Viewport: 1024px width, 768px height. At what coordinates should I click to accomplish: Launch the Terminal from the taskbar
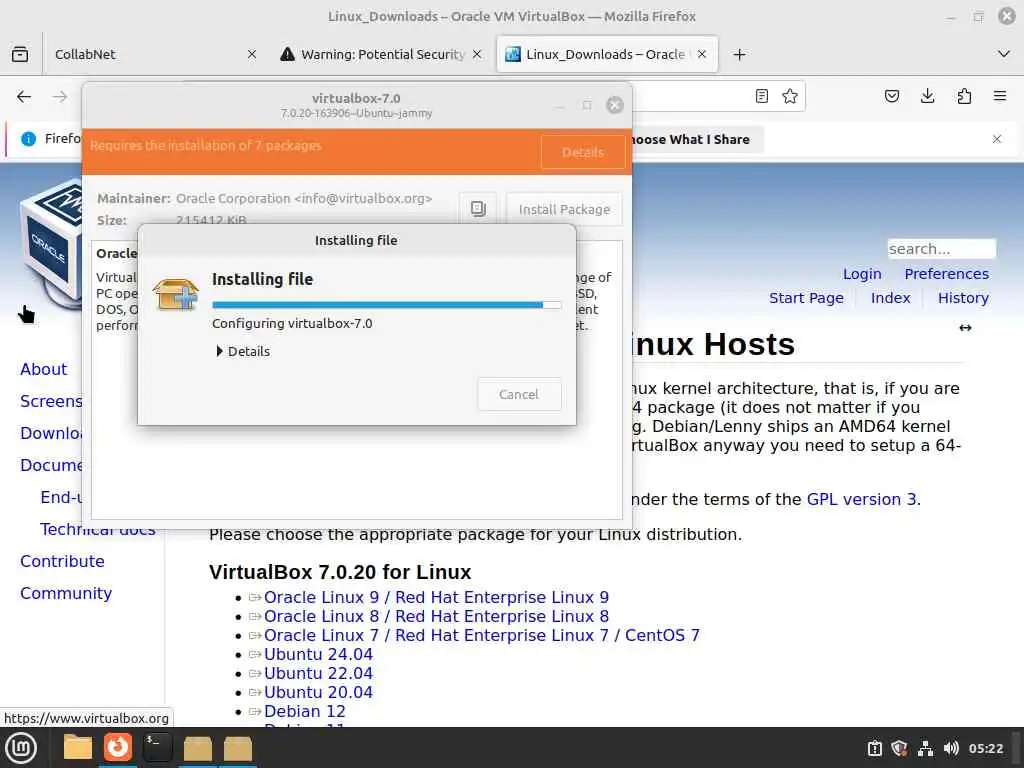(x=157, y=747)
